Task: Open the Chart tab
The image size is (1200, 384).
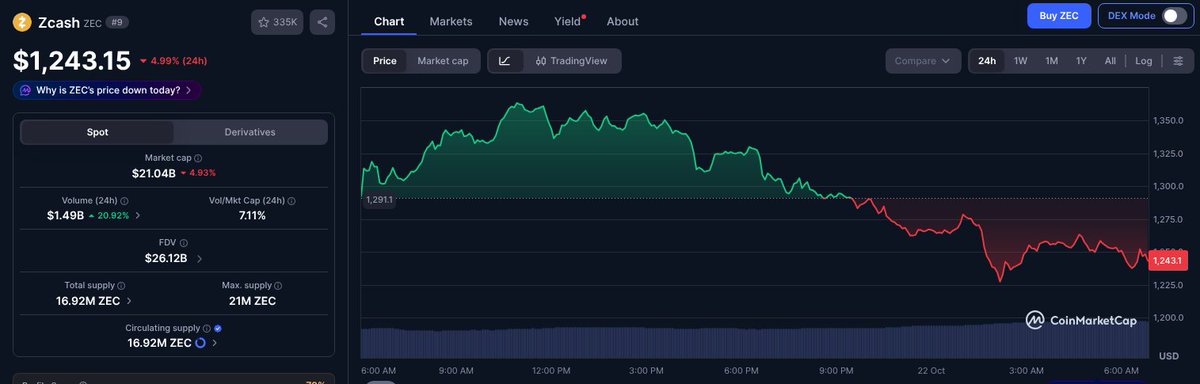Action: [x=389, y=21]
